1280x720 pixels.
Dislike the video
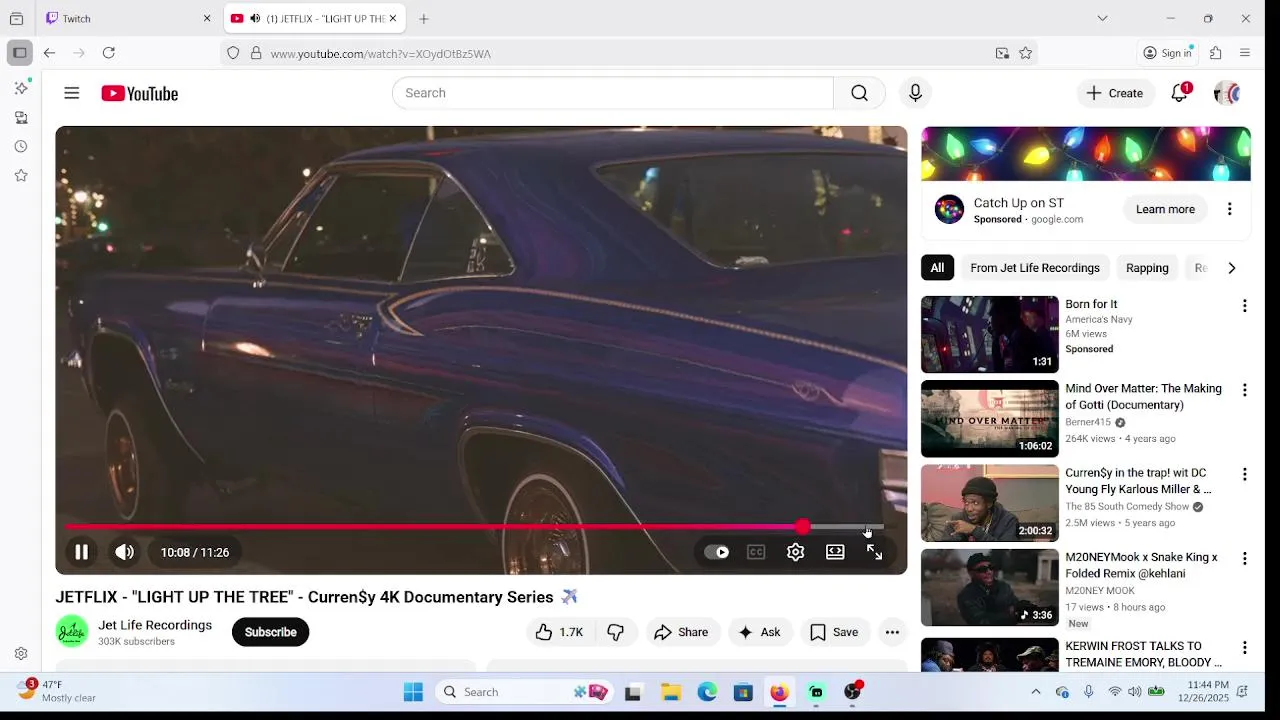(x=616, y=632)
